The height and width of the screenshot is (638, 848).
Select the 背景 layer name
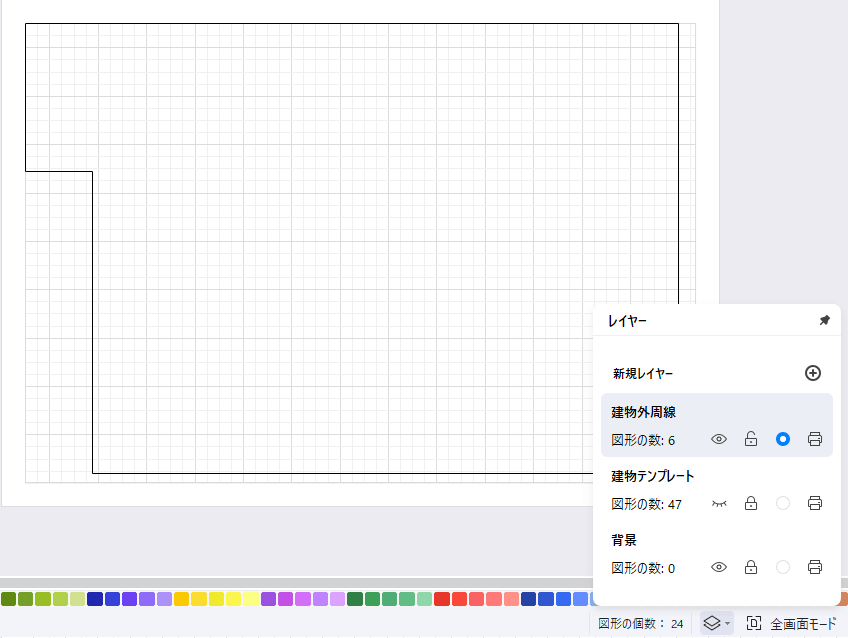coord(624,540)
